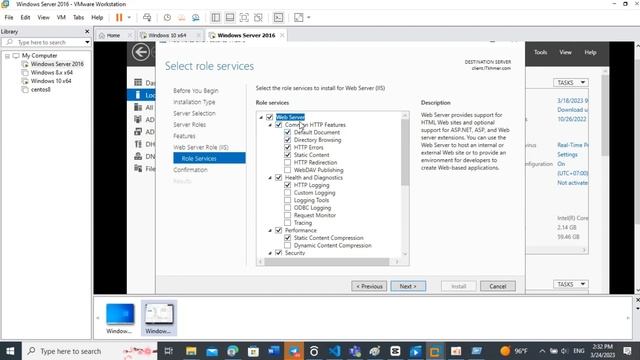Select the Windows 10 VM thumbnail
640x360 pixels.
click(x=120, y=318)
